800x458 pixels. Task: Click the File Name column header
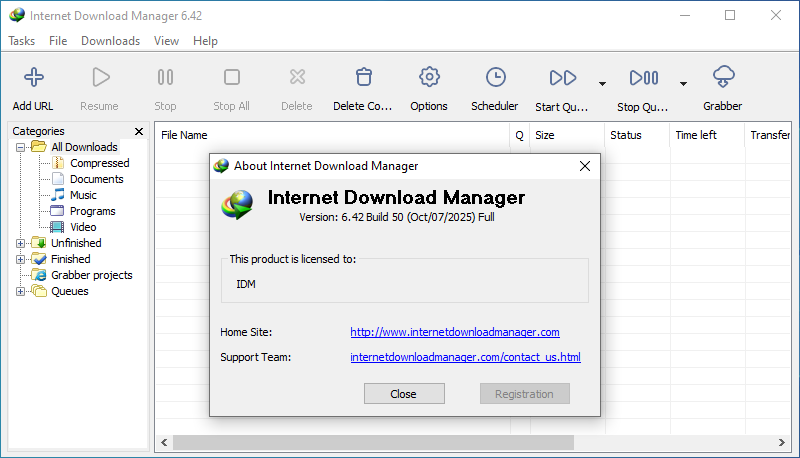(332, 135)
